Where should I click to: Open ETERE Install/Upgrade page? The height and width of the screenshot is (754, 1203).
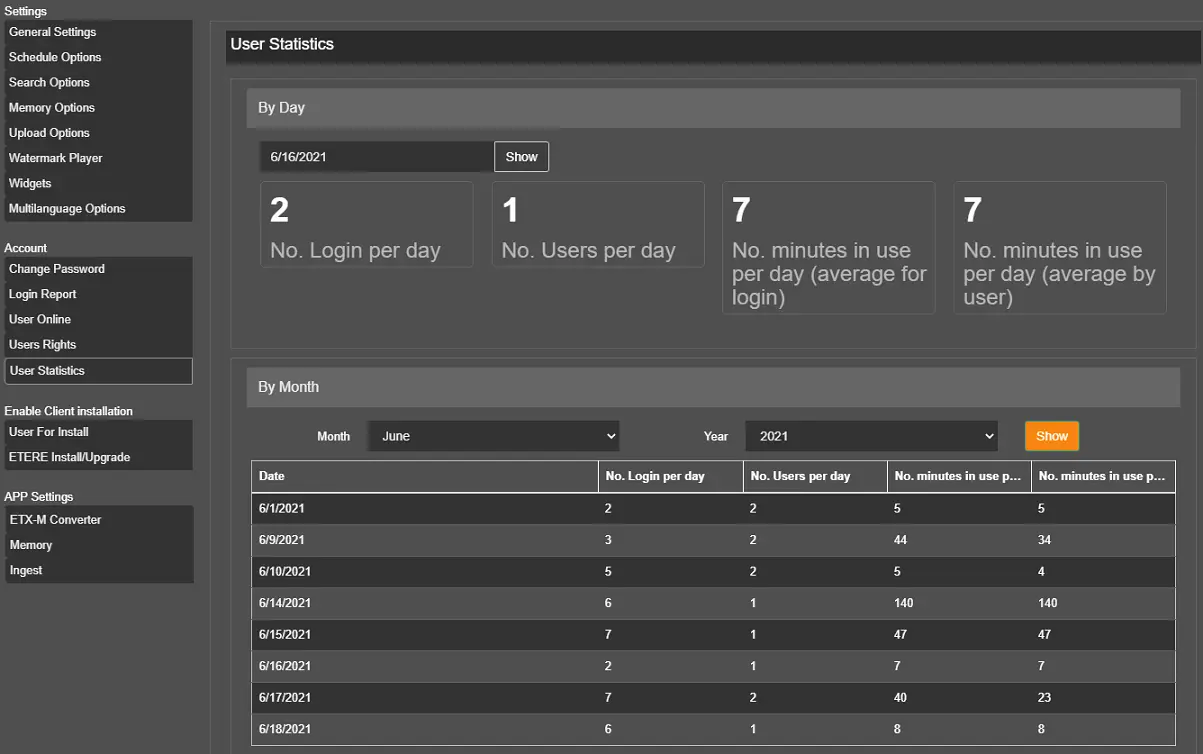(x=70, y=457)
